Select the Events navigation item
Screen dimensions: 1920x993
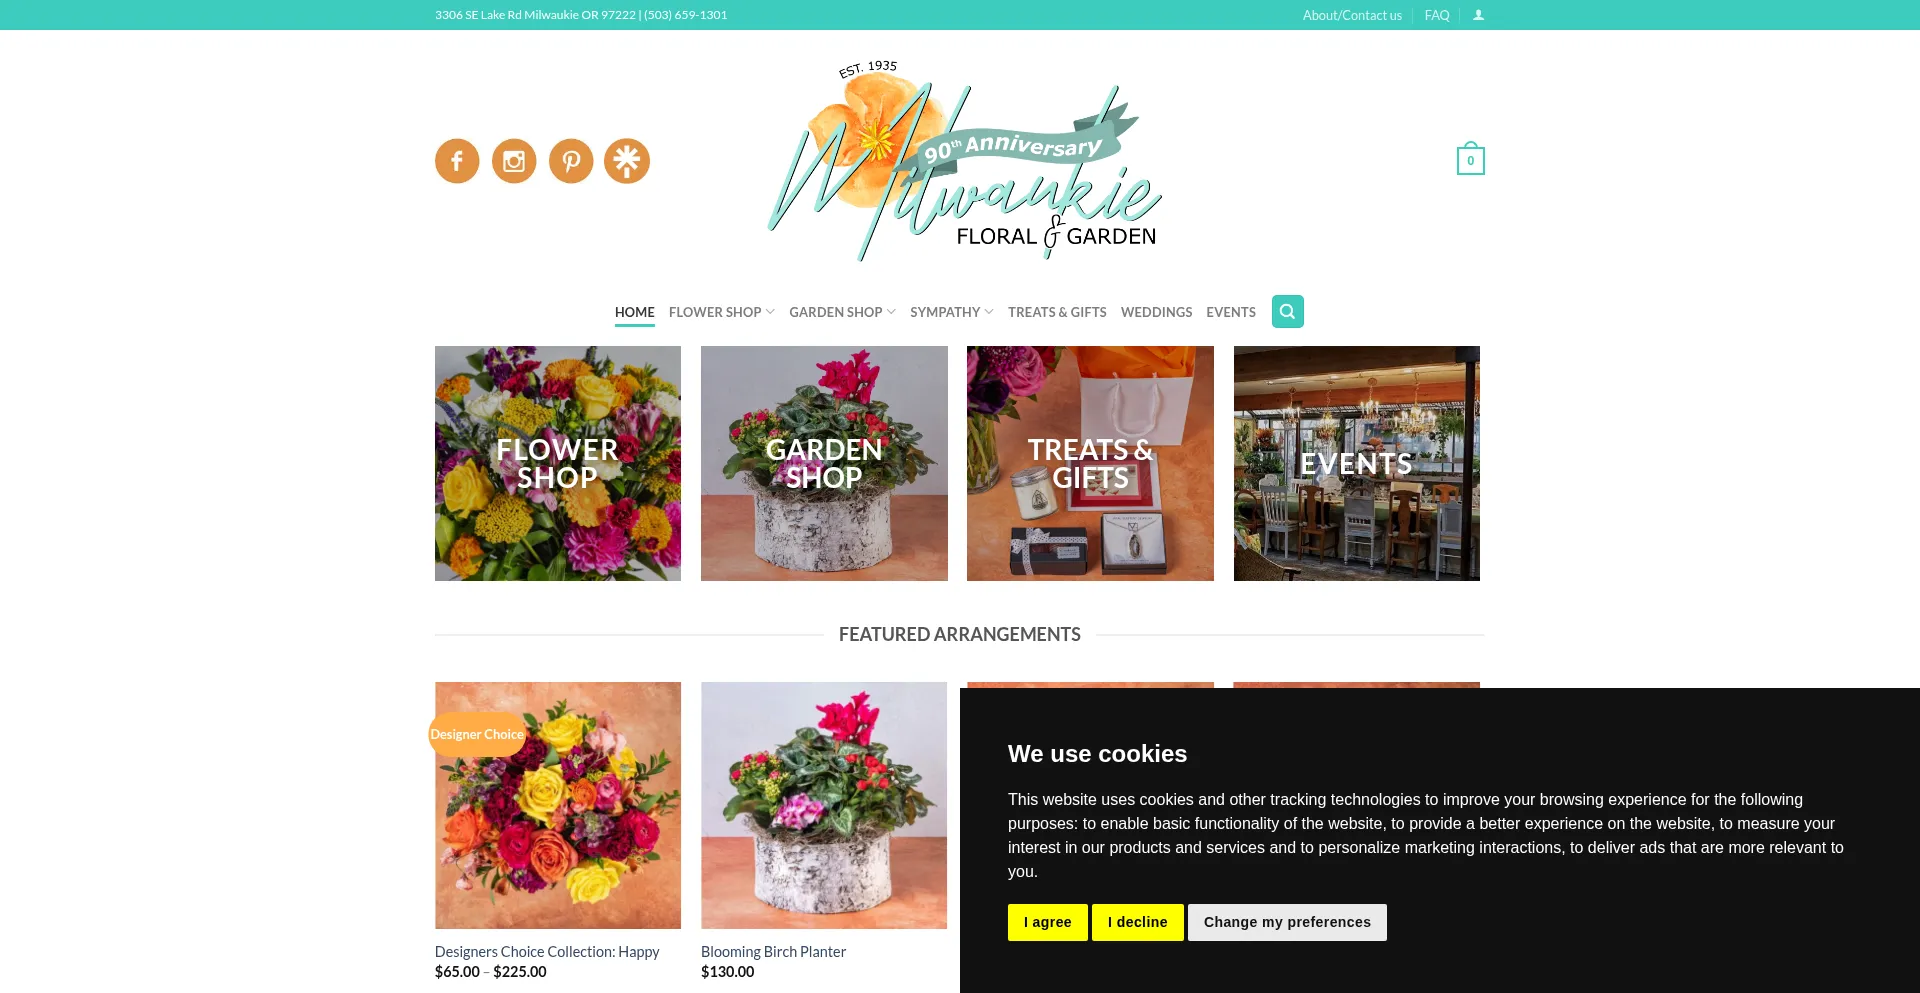click(x=1231, y=312)
